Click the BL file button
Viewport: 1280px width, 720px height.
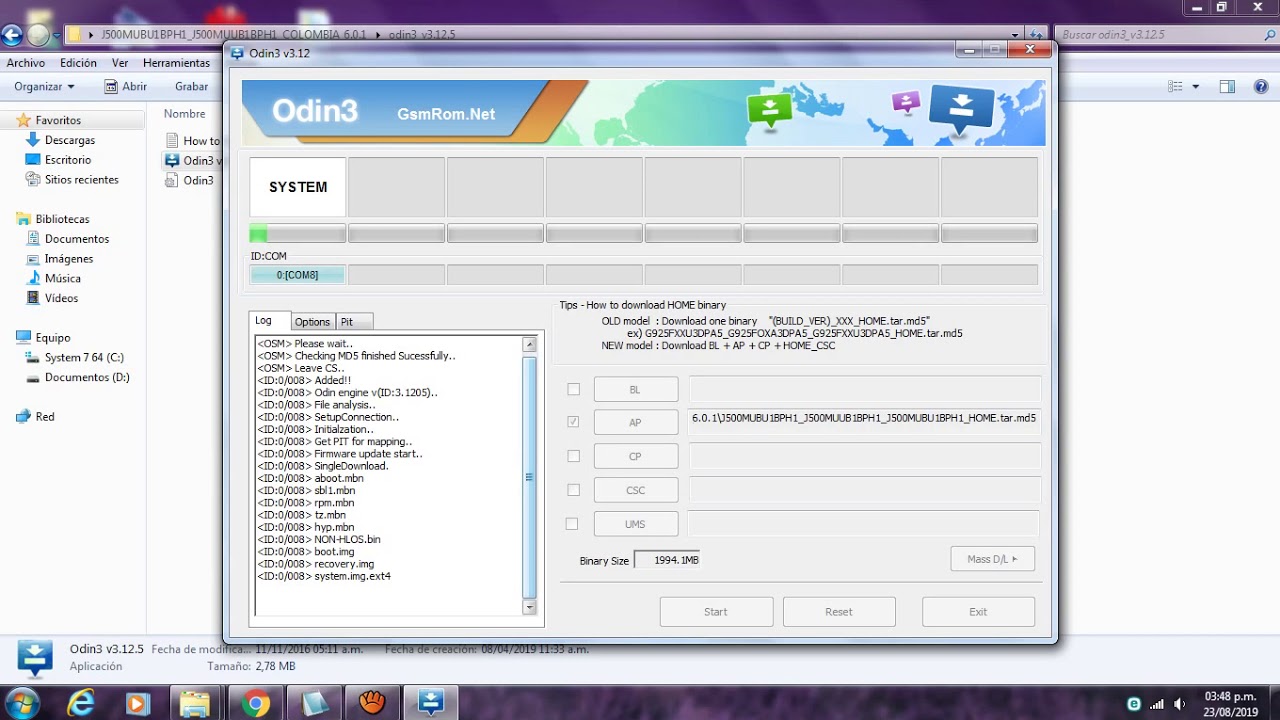tap(636, 389)
